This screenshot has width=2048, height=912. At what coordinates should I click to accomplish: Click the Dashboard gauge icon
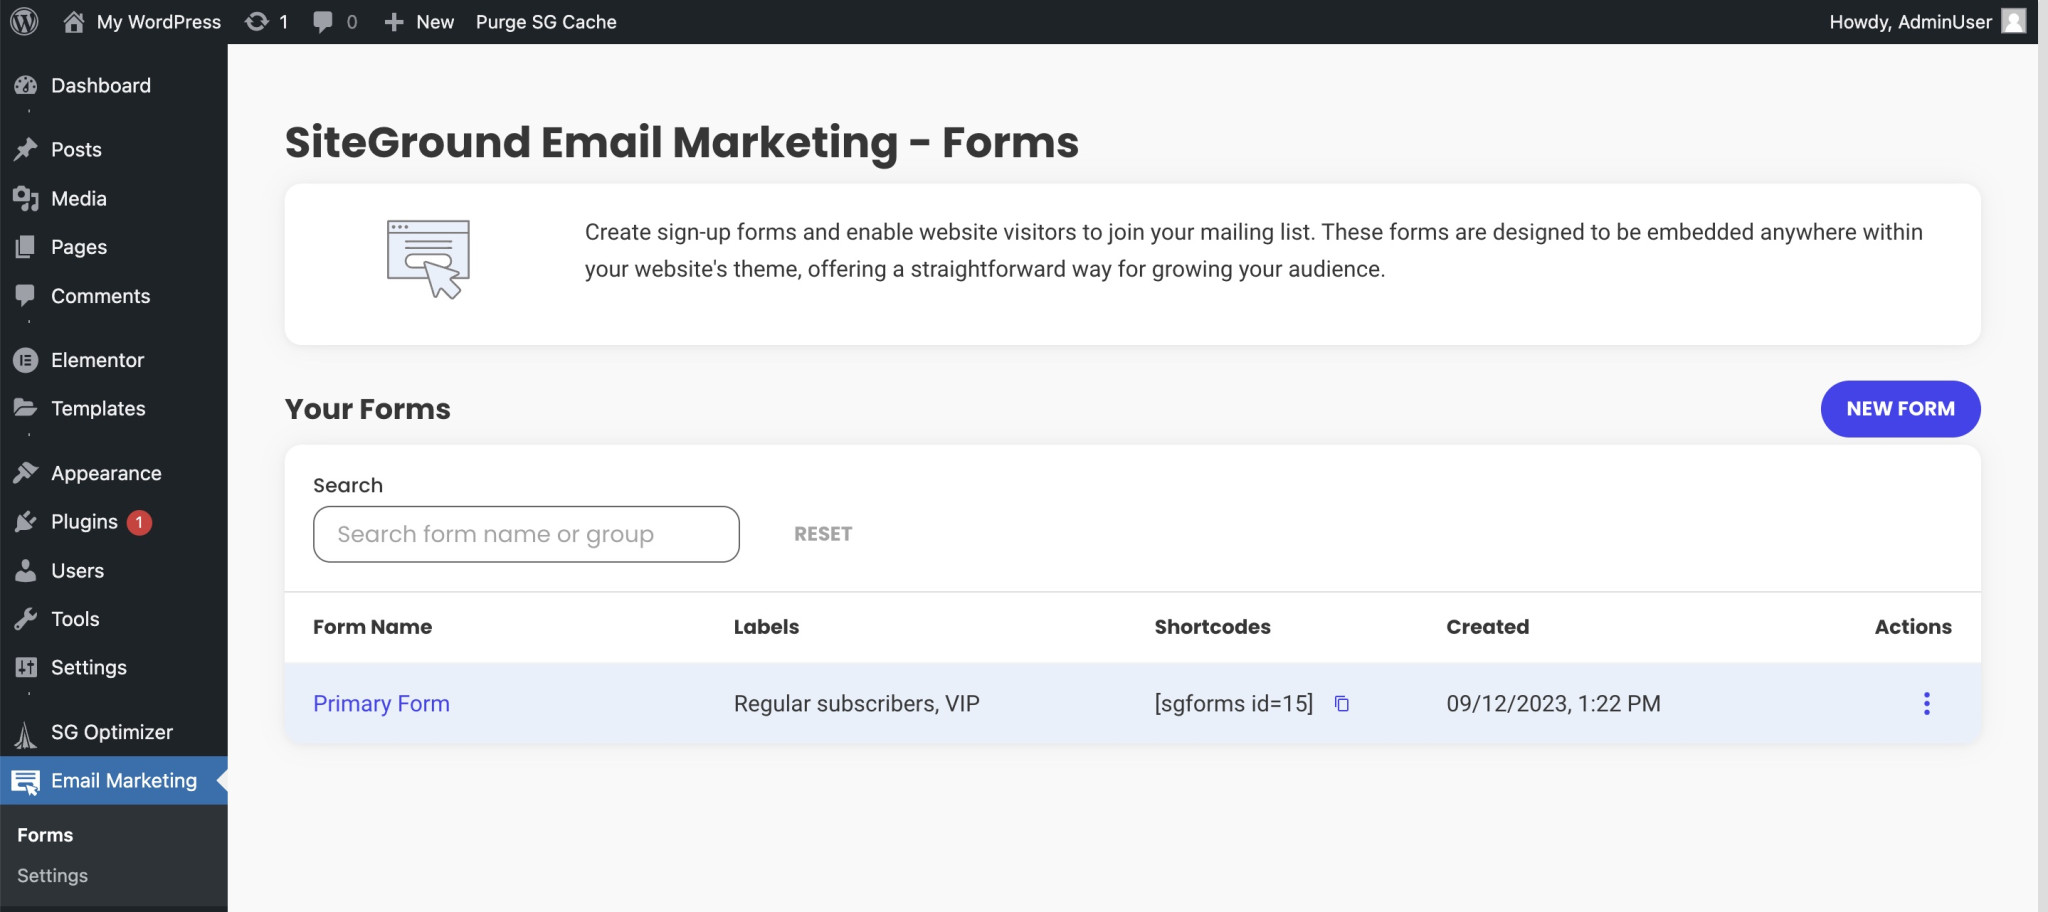point(26,86)
